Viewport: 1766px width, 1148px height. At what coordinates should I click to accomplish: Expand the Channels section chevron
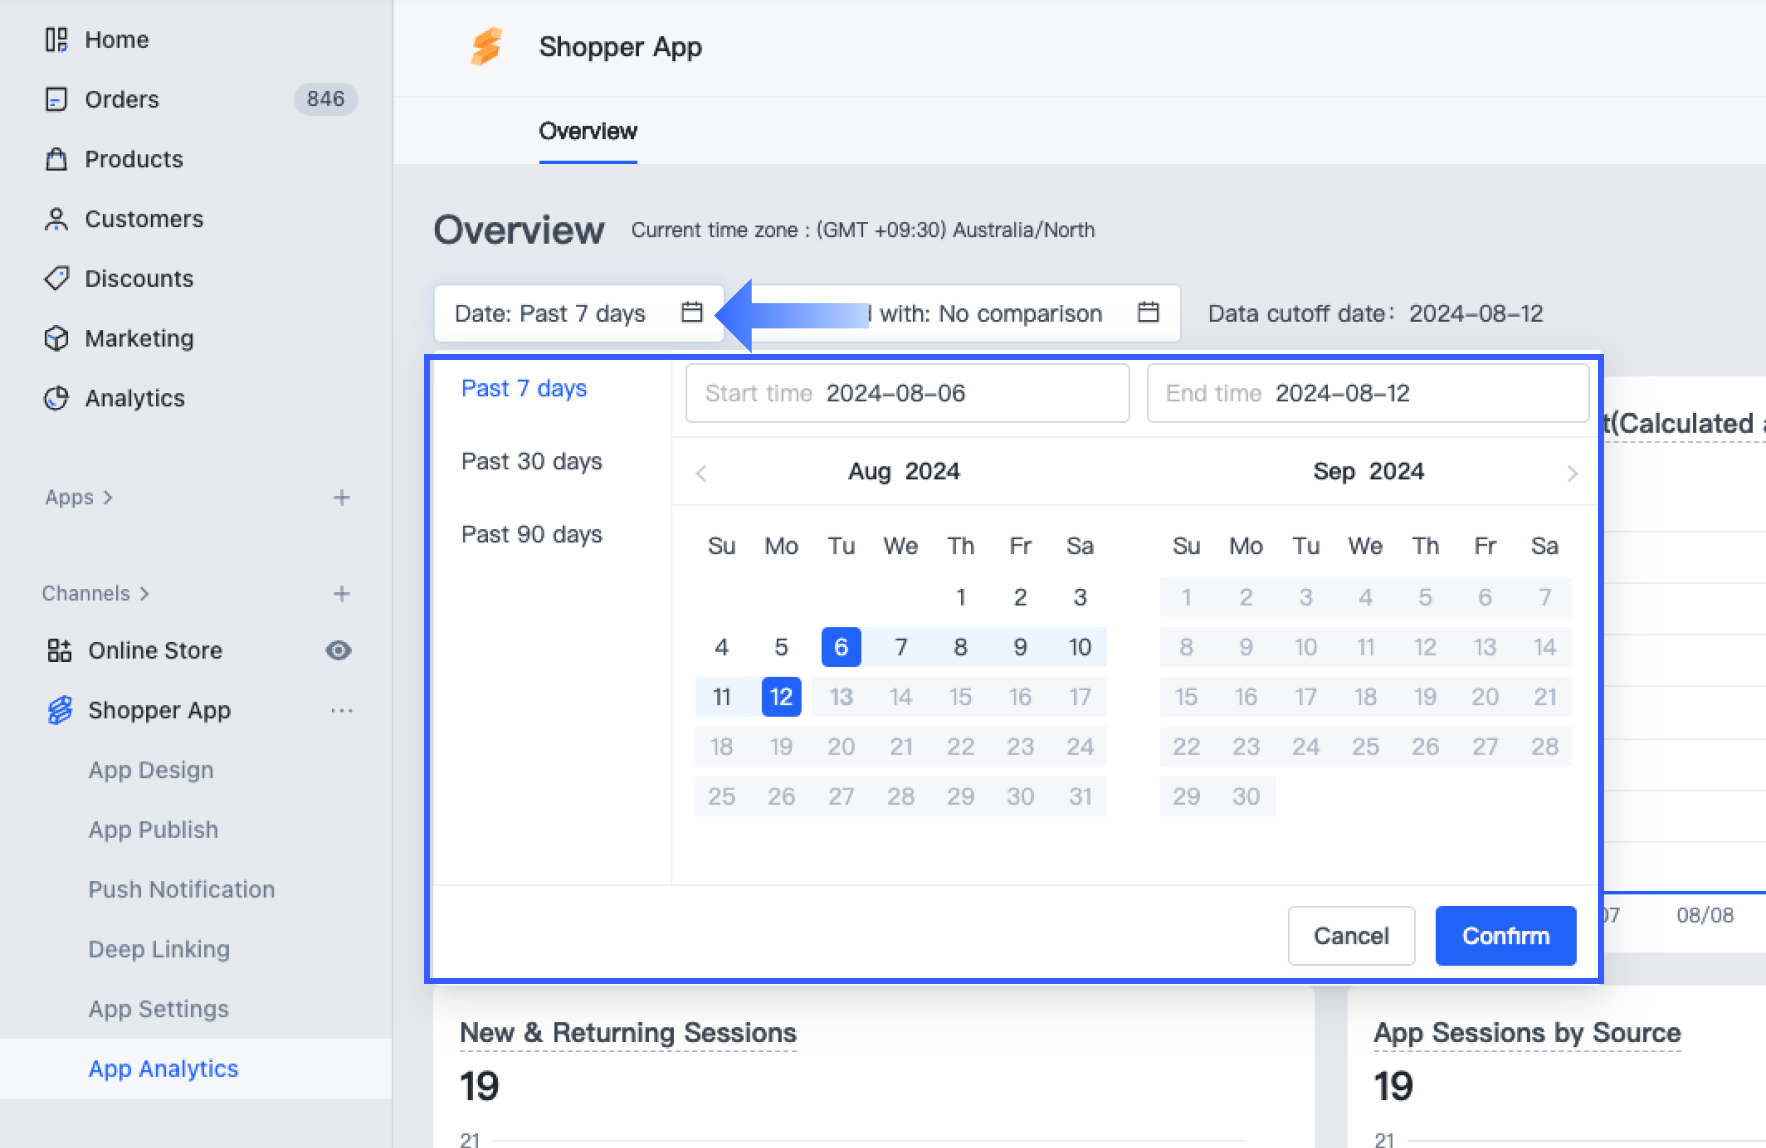(x=144, y=594)
